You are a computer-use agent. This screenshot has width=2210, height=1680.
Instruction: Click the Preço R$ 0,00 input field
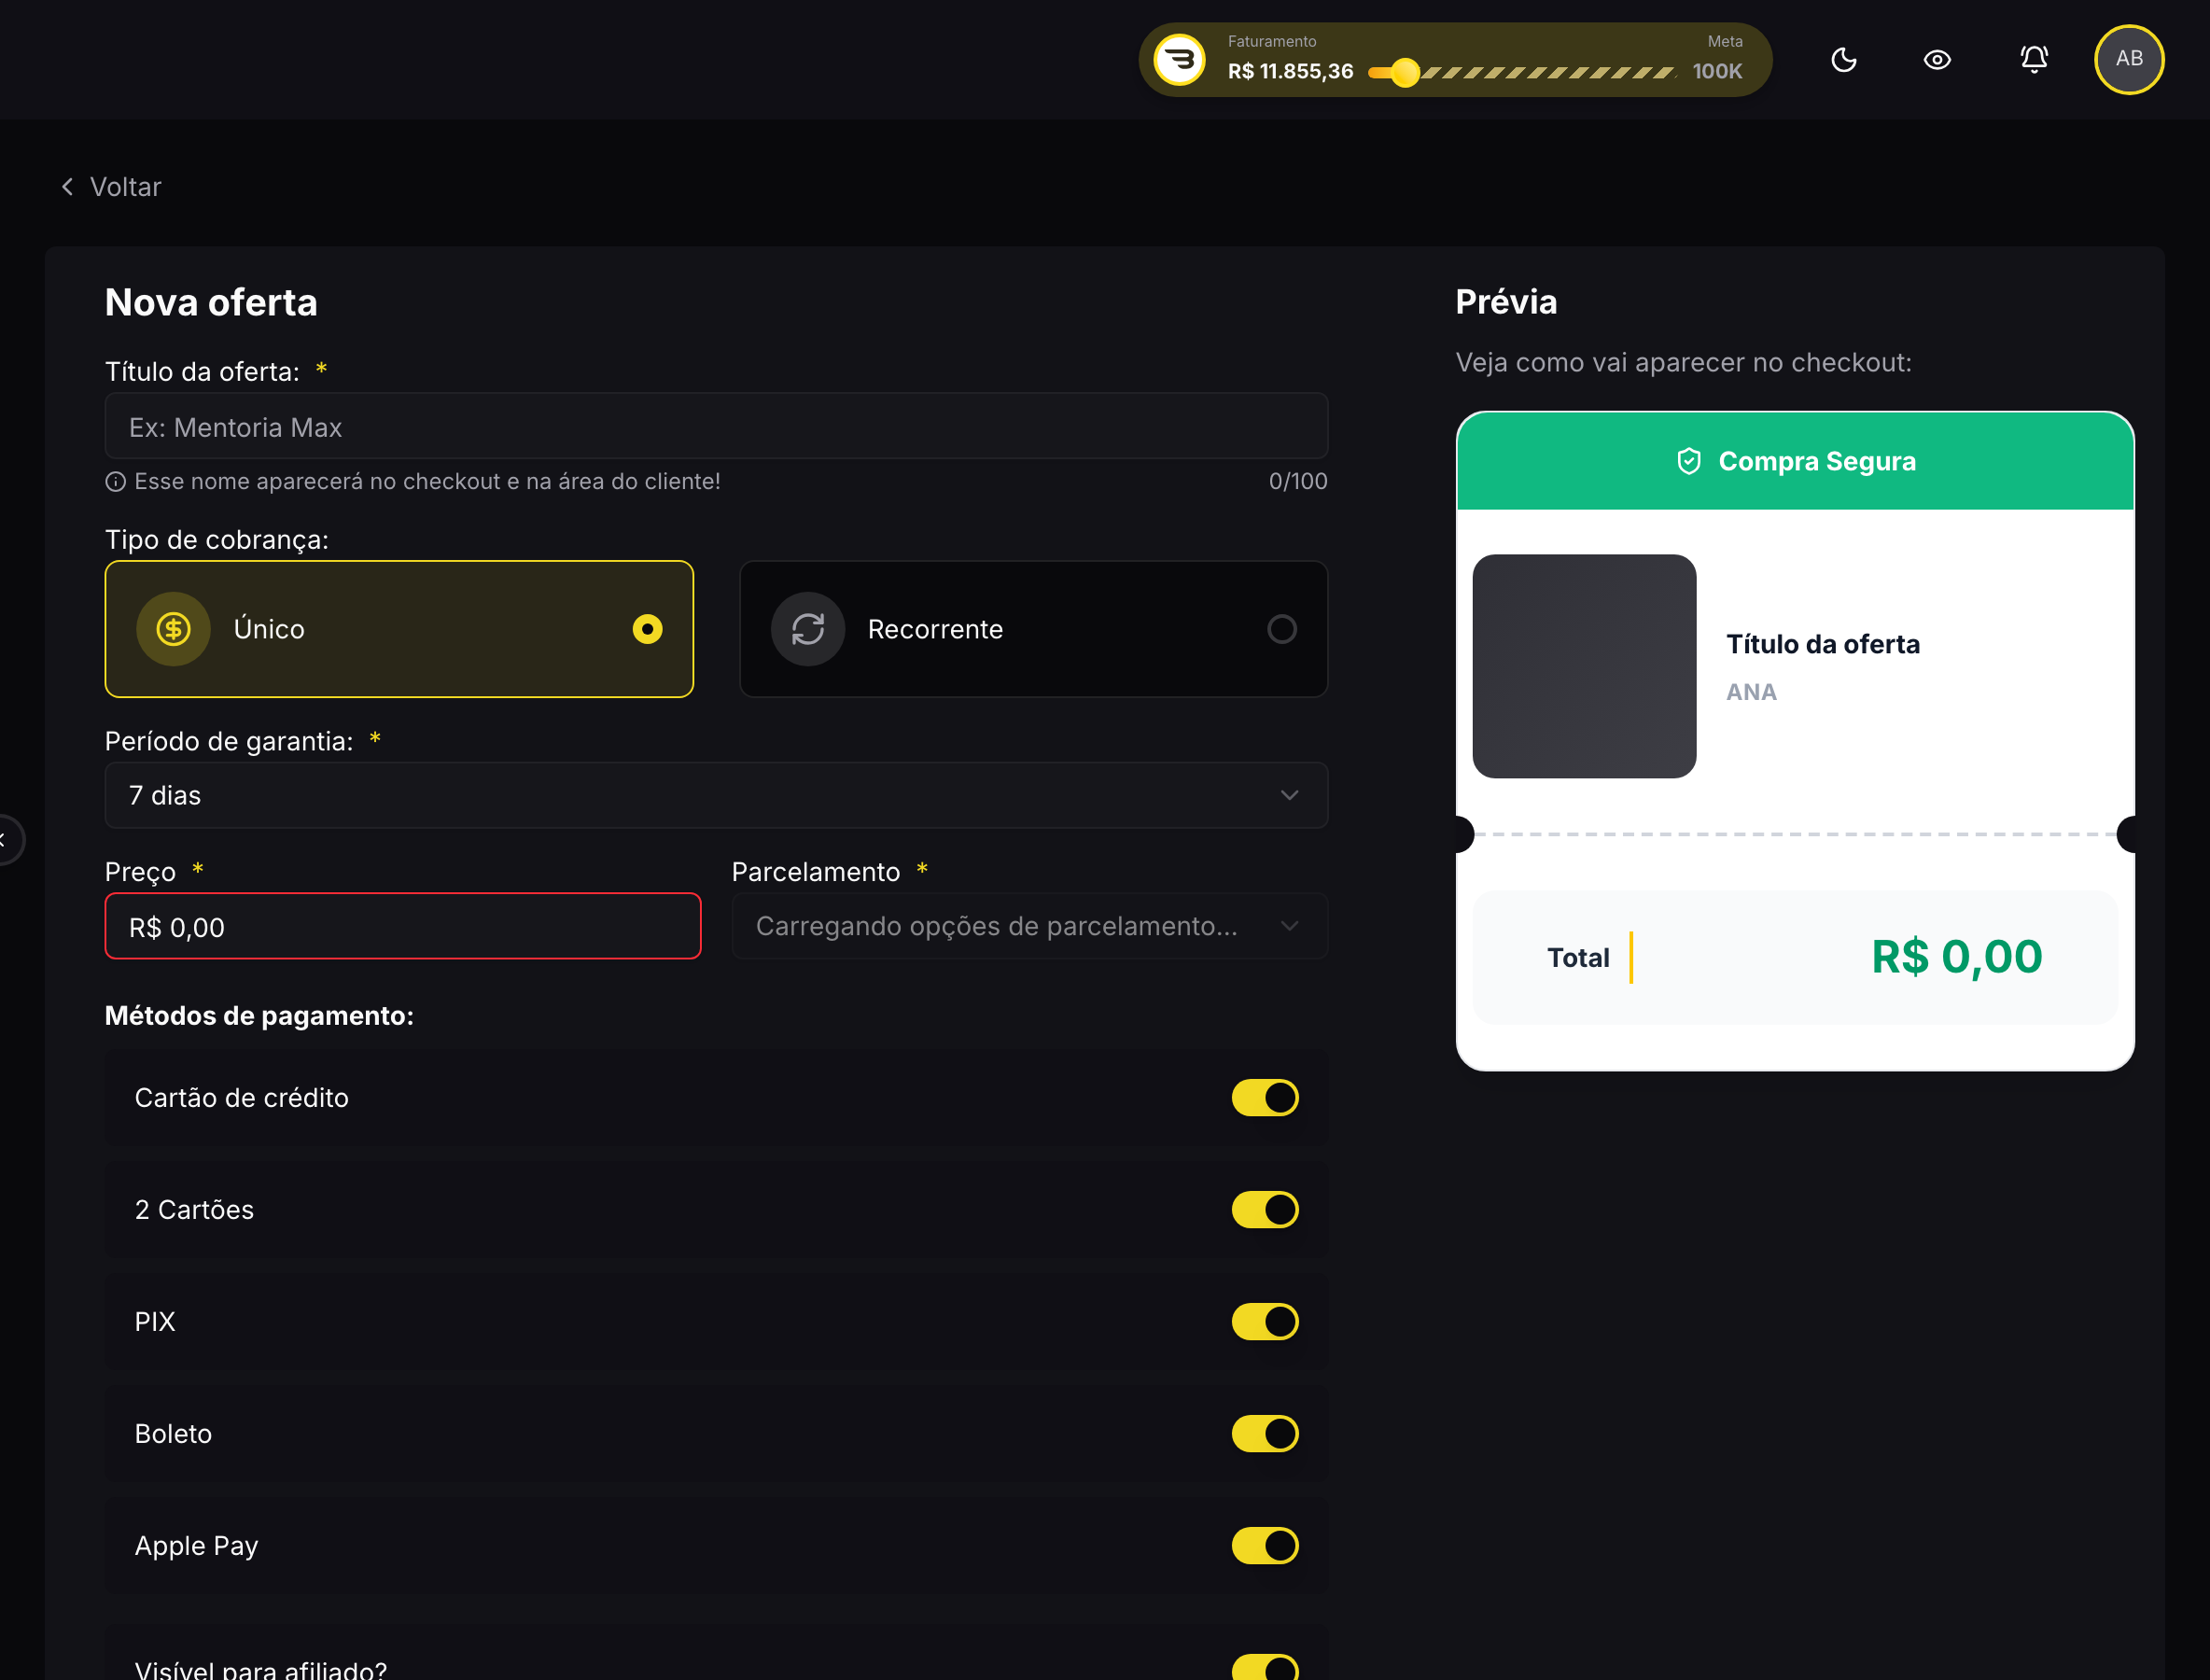403,926
